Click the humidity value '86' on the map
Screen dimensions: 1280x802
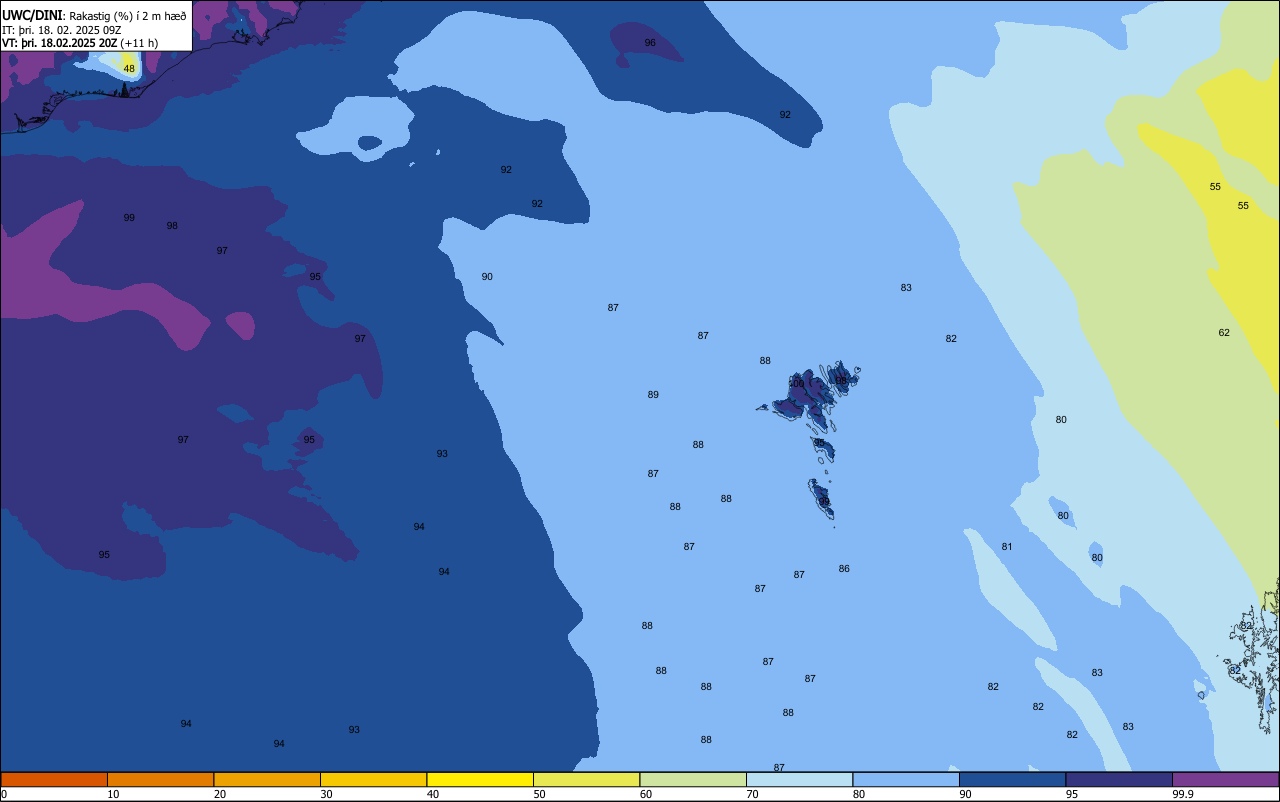844,569
